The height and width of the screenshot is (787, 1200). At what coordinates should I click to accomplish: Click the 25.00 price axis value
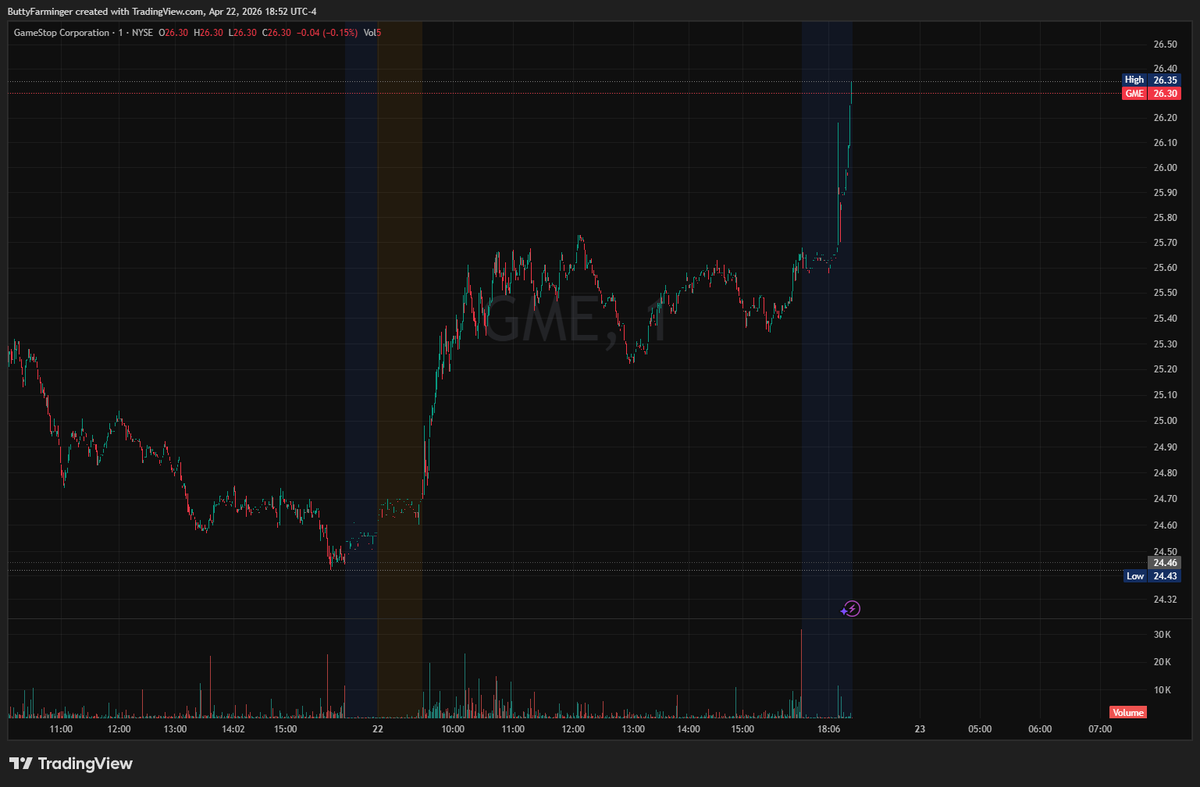click(1164, 421)
